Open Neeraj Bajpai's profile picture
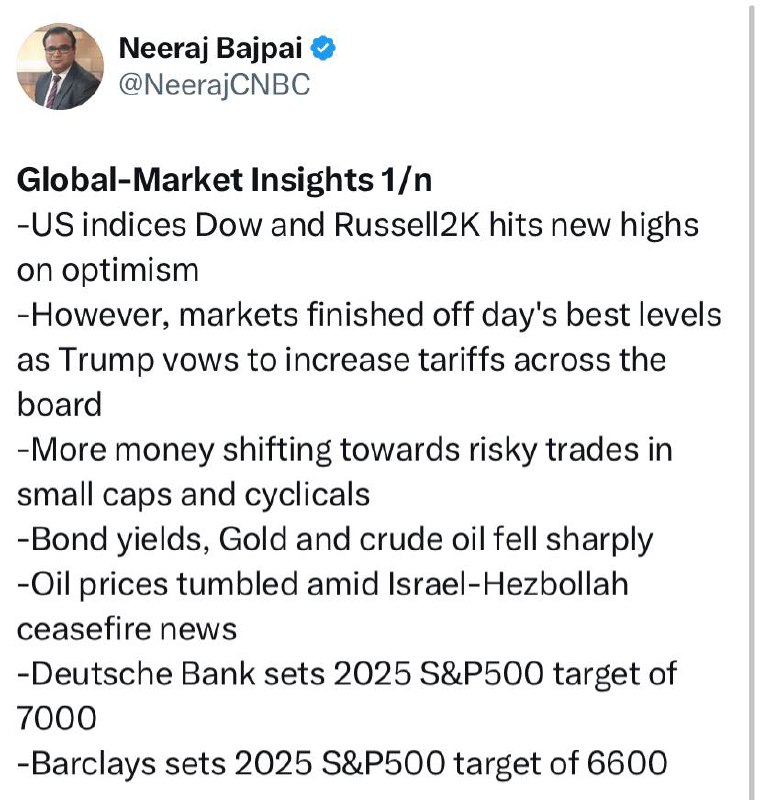 pos(60,66)
